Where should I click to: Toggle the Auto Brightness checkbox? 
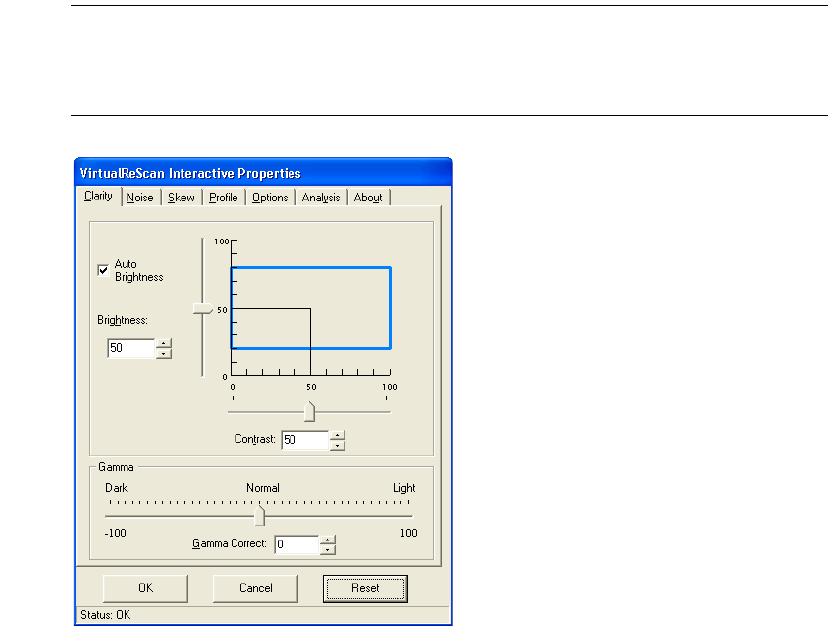(102, 270)
